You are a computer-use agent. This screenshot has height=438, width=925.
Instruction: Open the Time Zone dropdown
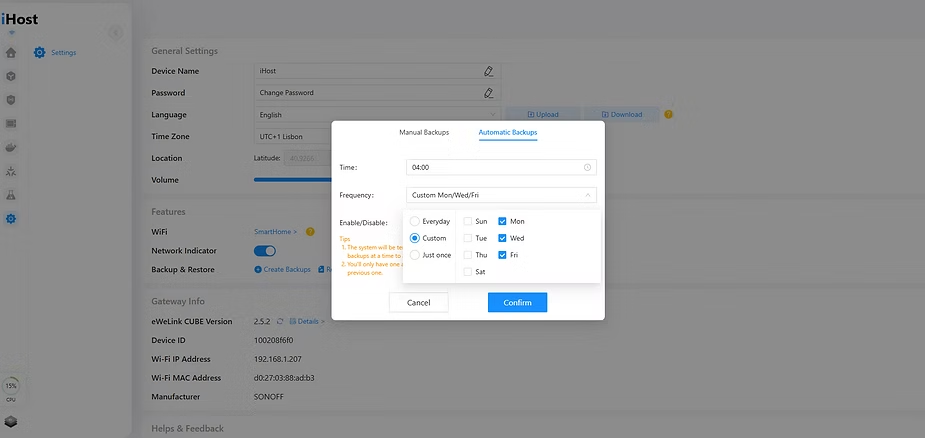click(x=295, y=136)
